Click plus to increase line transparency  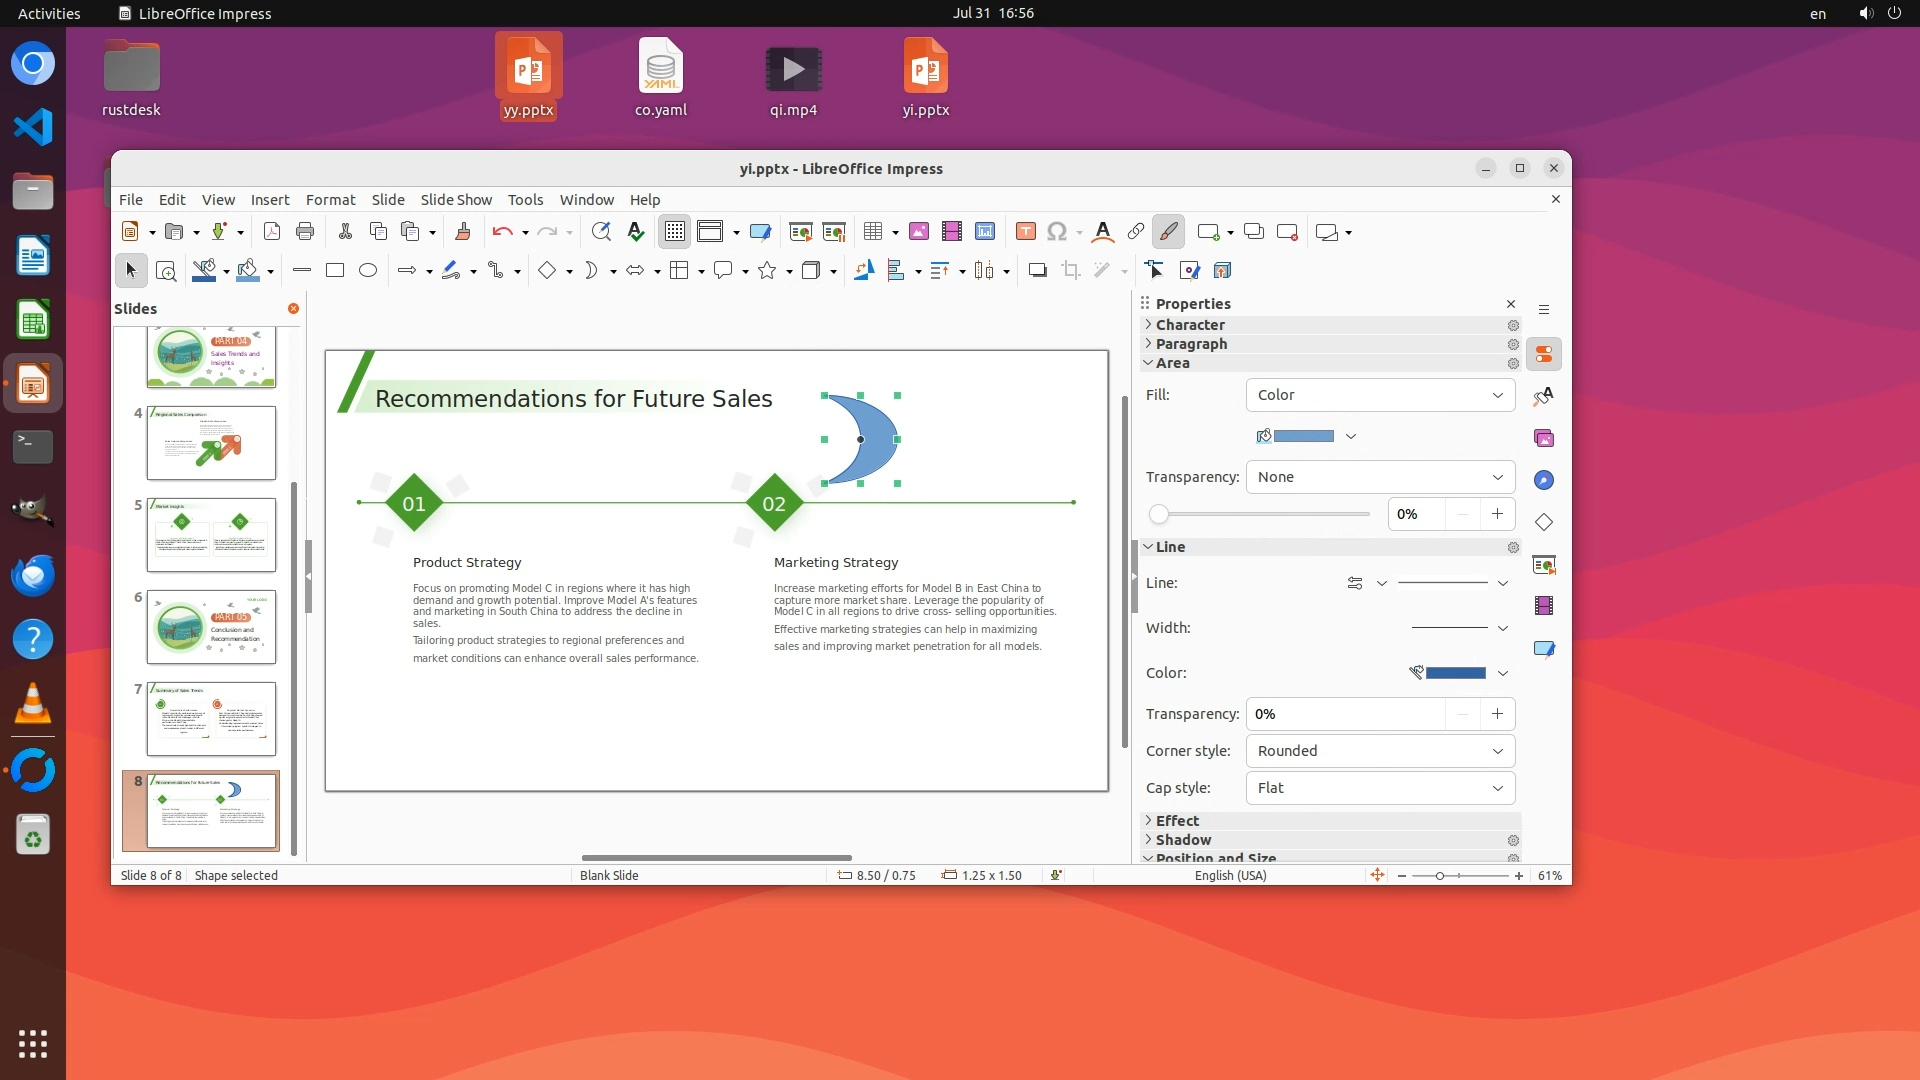pyautogui.click(x=1497, y=714)
